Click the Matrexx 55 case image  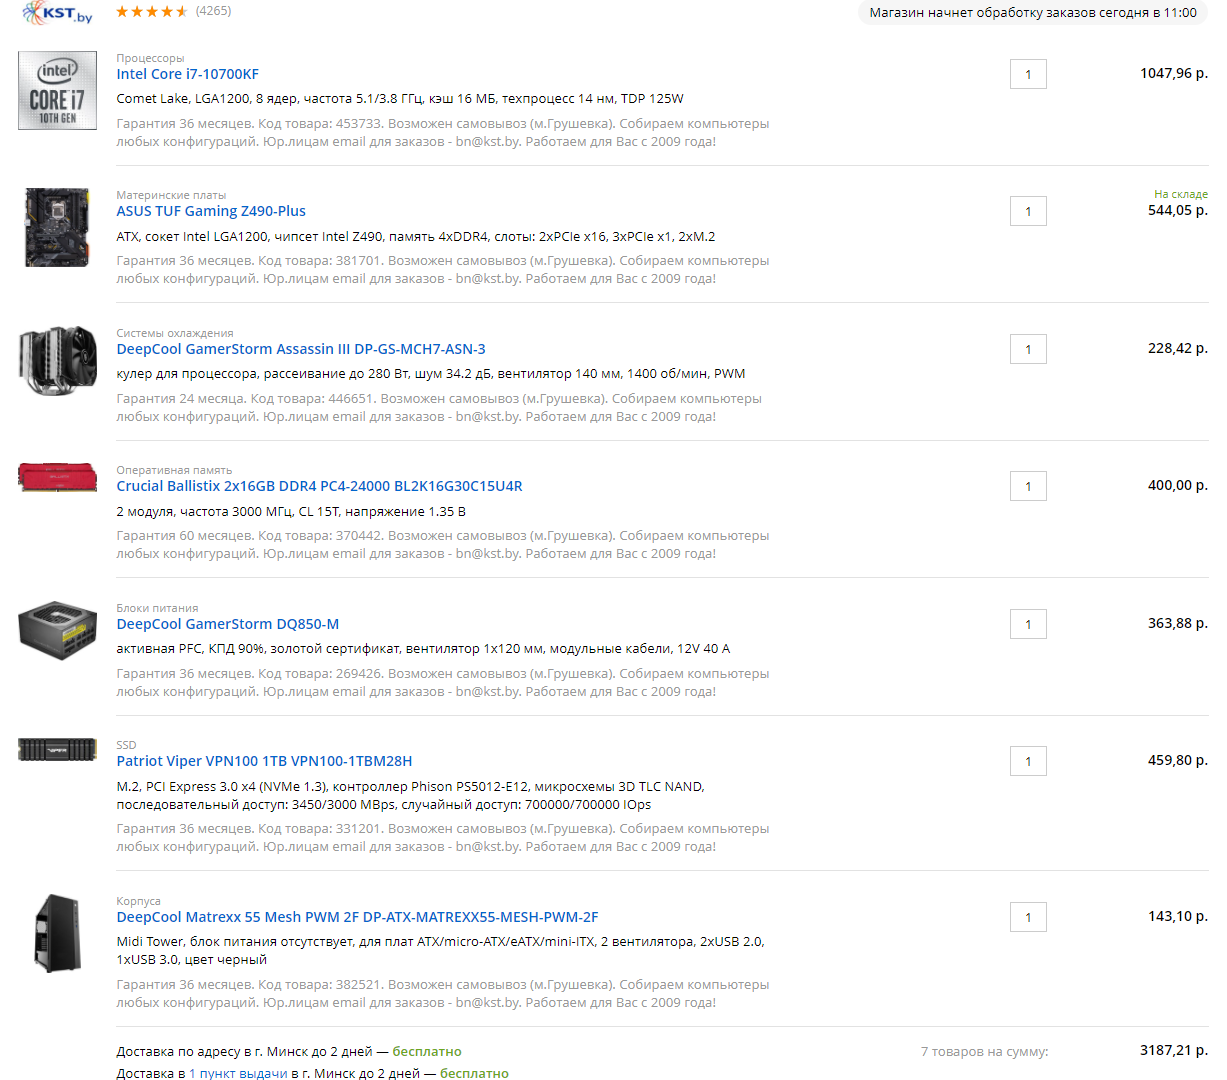[57, 933]
